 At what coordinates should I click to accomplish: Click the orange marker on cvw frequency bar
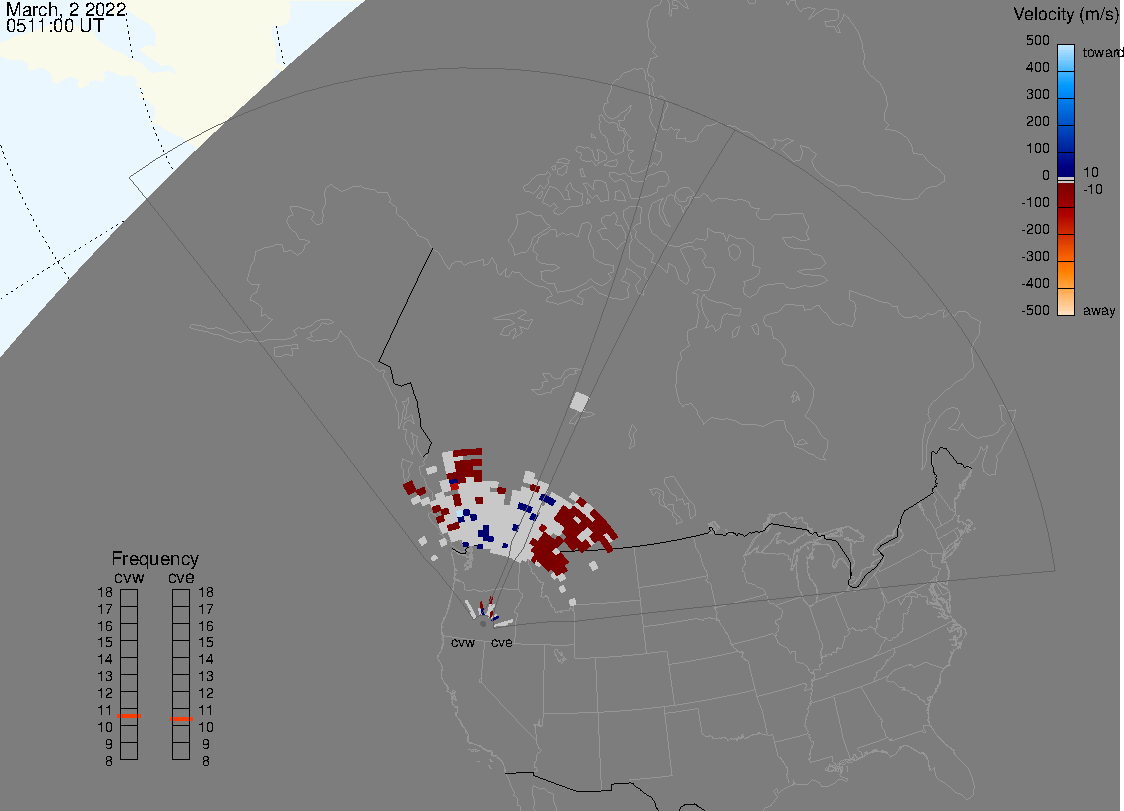click(129, 716)
